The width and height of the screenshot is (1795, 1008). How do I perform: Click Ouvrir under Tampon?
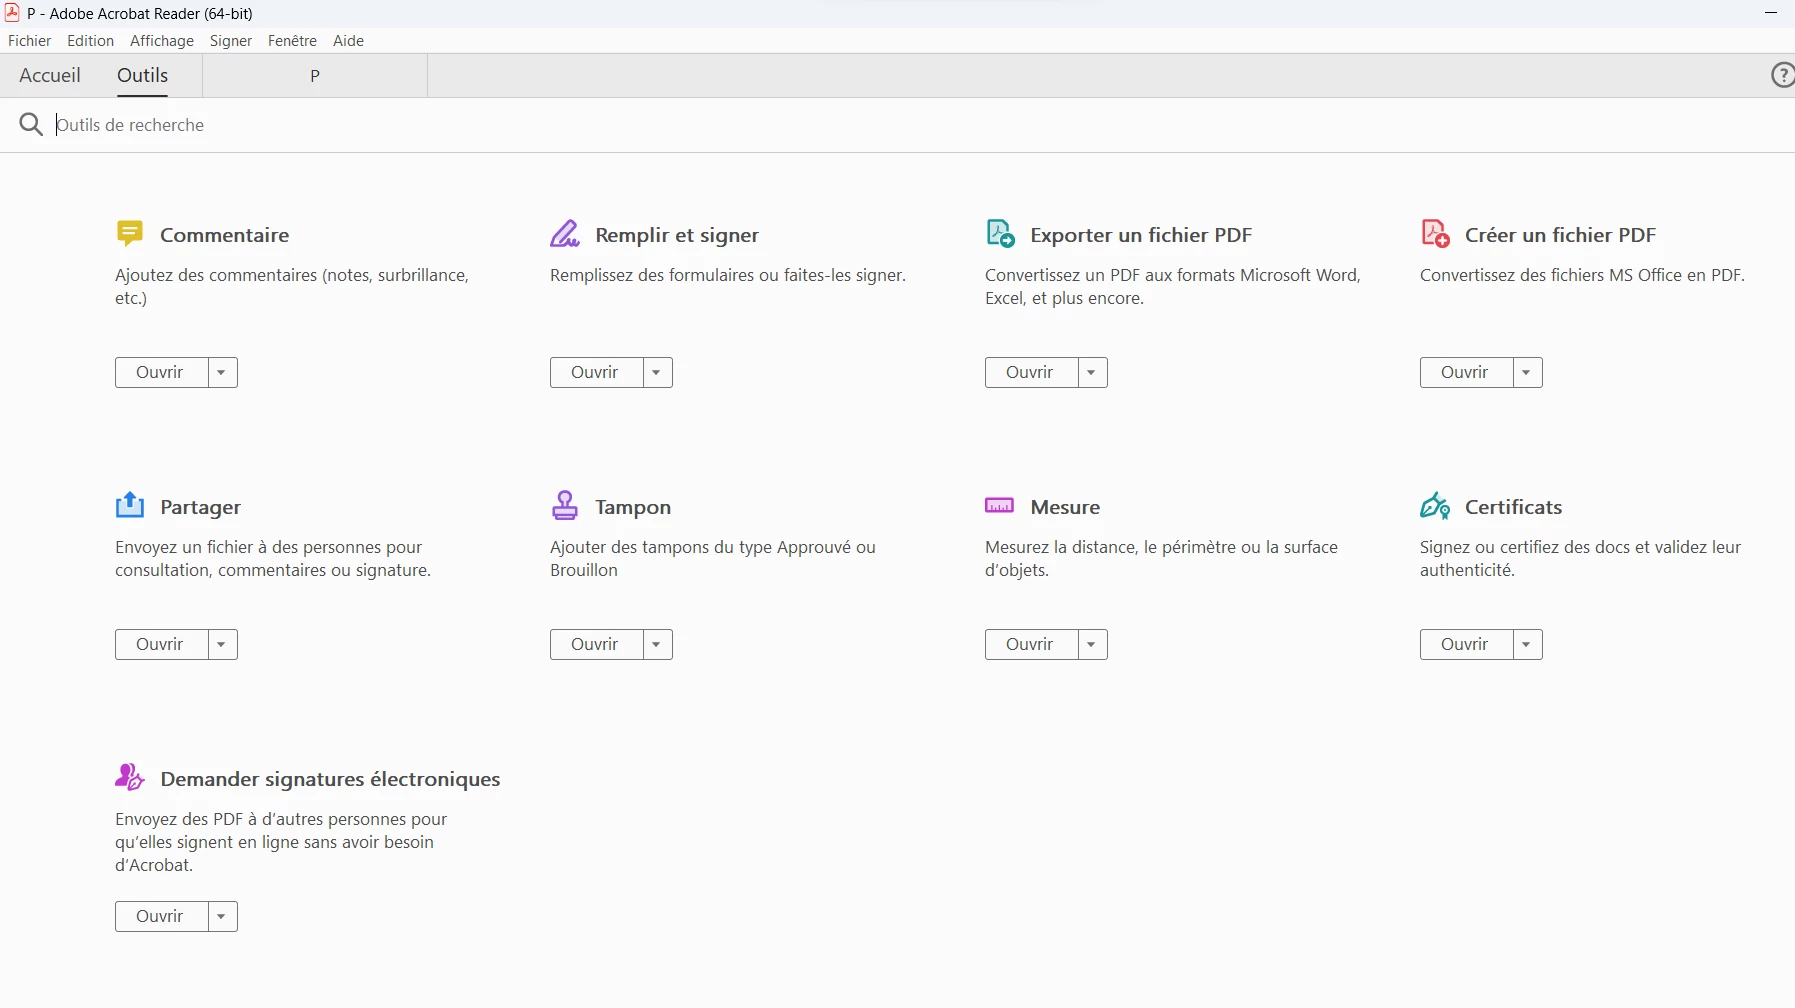pos(596,644)
